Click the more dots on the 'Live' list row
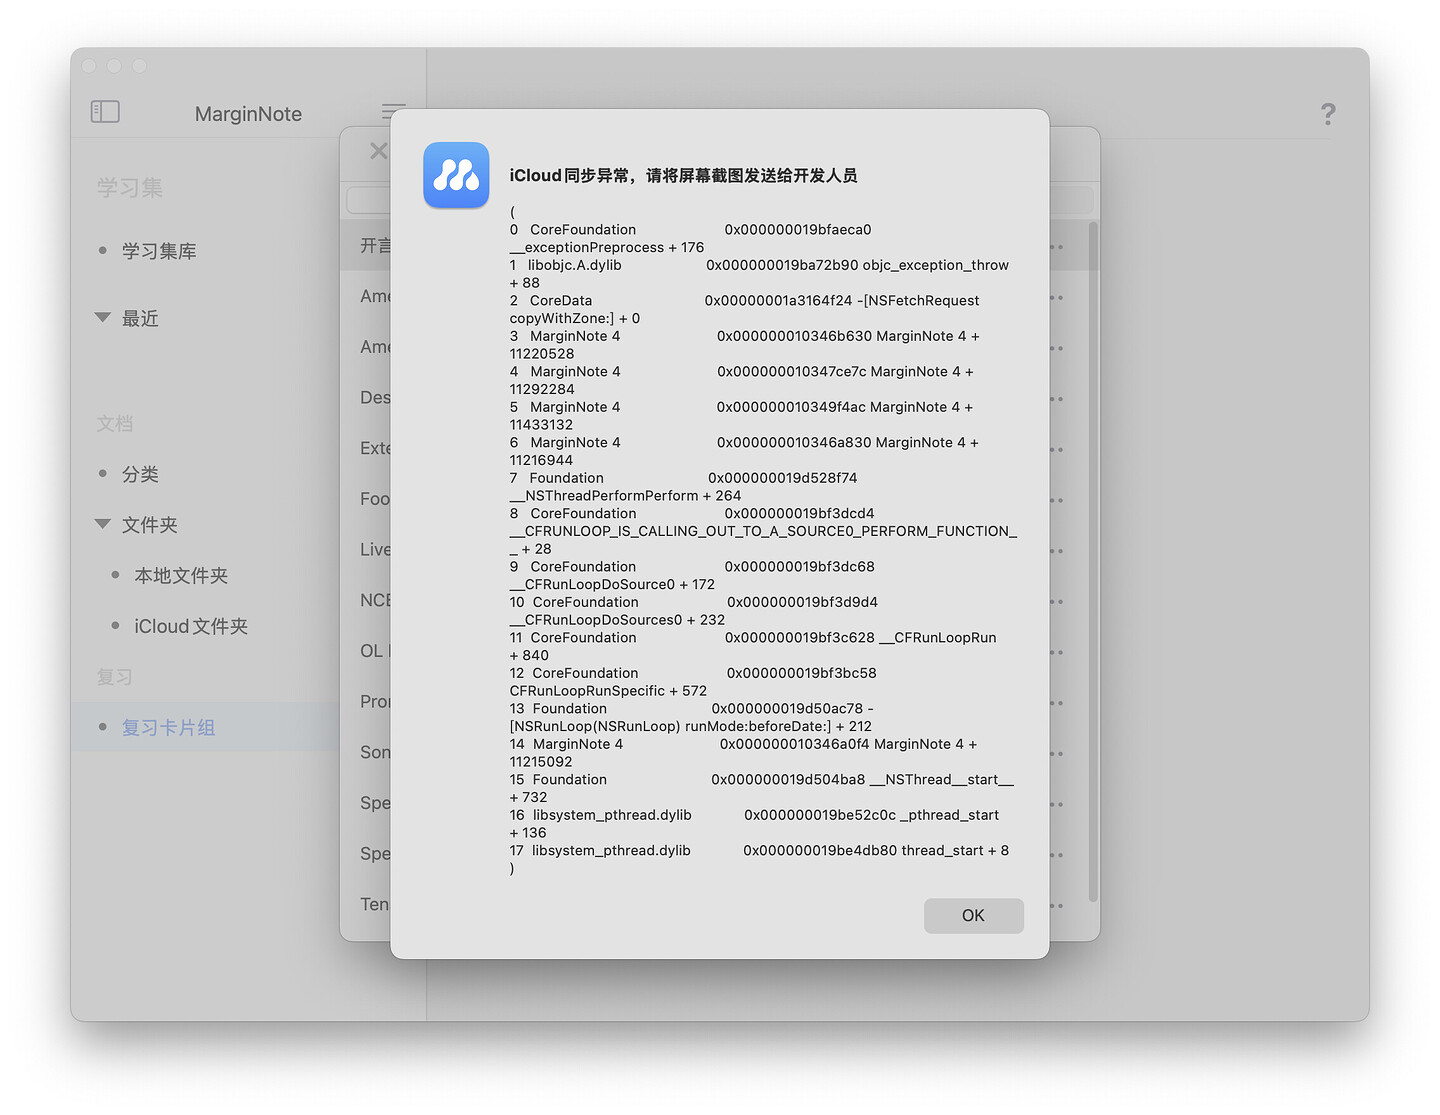The height and width of the screenshot is (1115, 1440). pyautogui.click(x=1056, y=551)
